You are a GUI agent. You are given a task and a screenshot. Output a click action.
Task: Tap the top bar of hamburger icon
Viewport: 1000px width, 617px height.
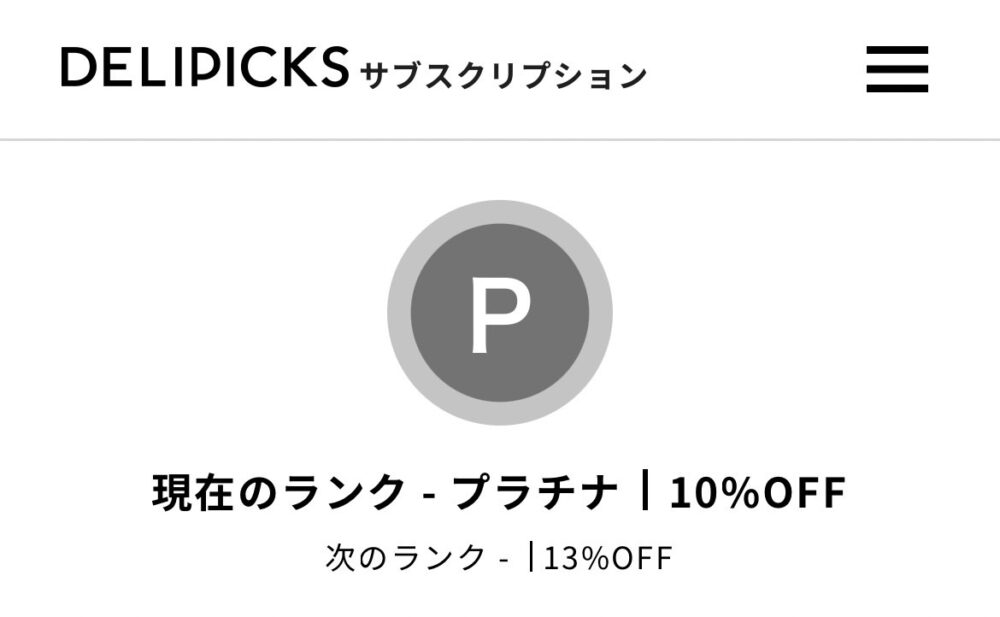[x=897, y=50]
